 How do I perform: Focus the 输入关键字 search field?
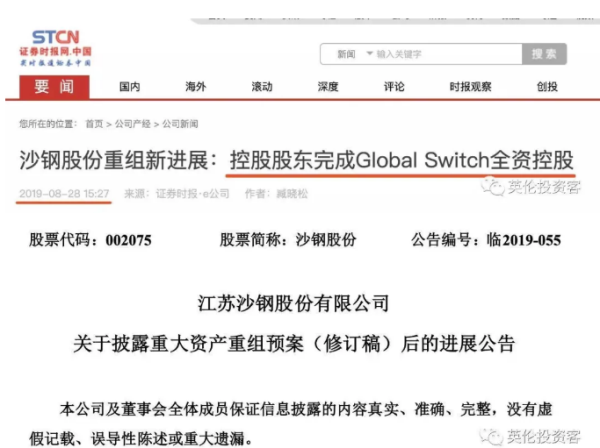coord(448,54)
